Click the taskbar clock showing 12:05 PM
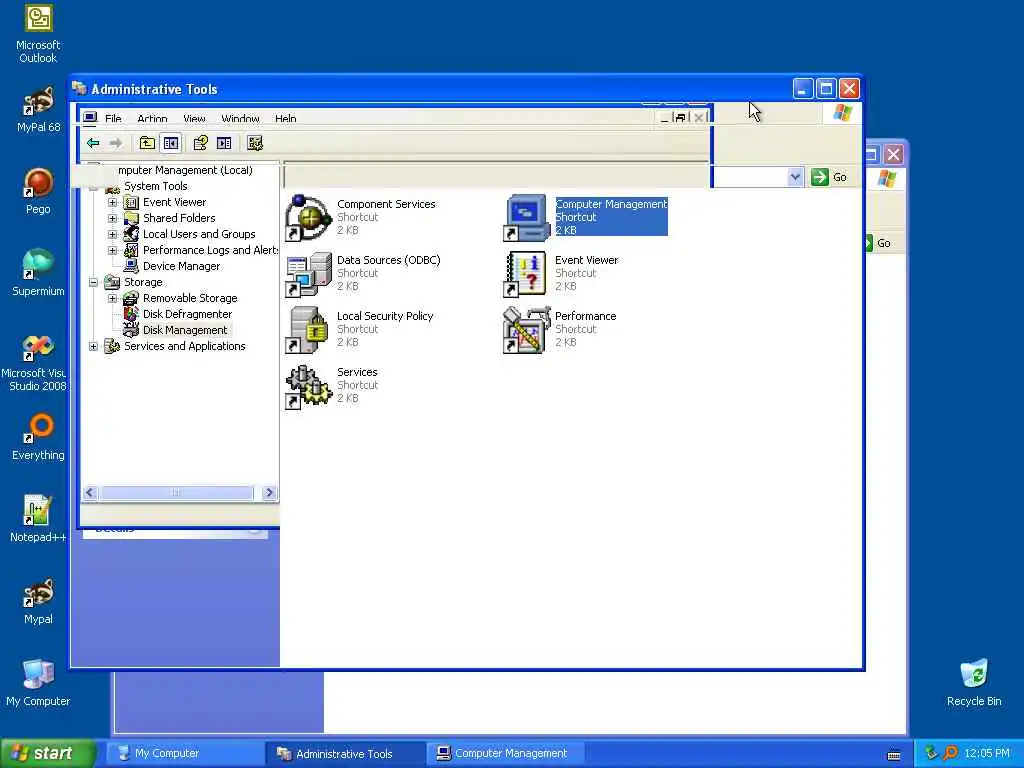This screenshot has width=1024, height=768. click(987, 753)
